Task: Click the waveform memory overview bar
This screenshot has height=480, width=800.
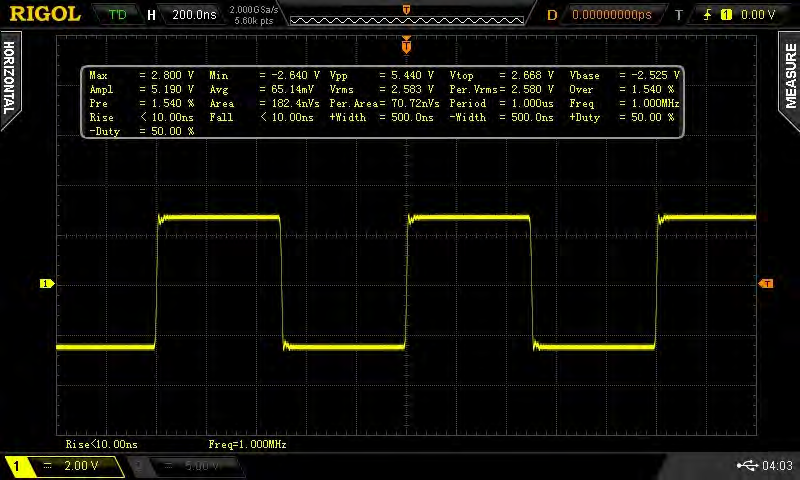Action: pos(407,20)
